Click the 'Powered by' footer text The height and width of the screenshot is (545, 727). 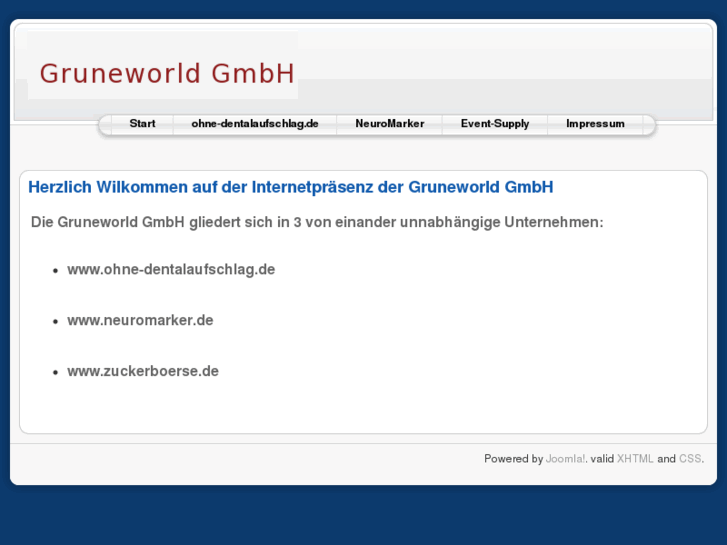(x=513, y=459)
